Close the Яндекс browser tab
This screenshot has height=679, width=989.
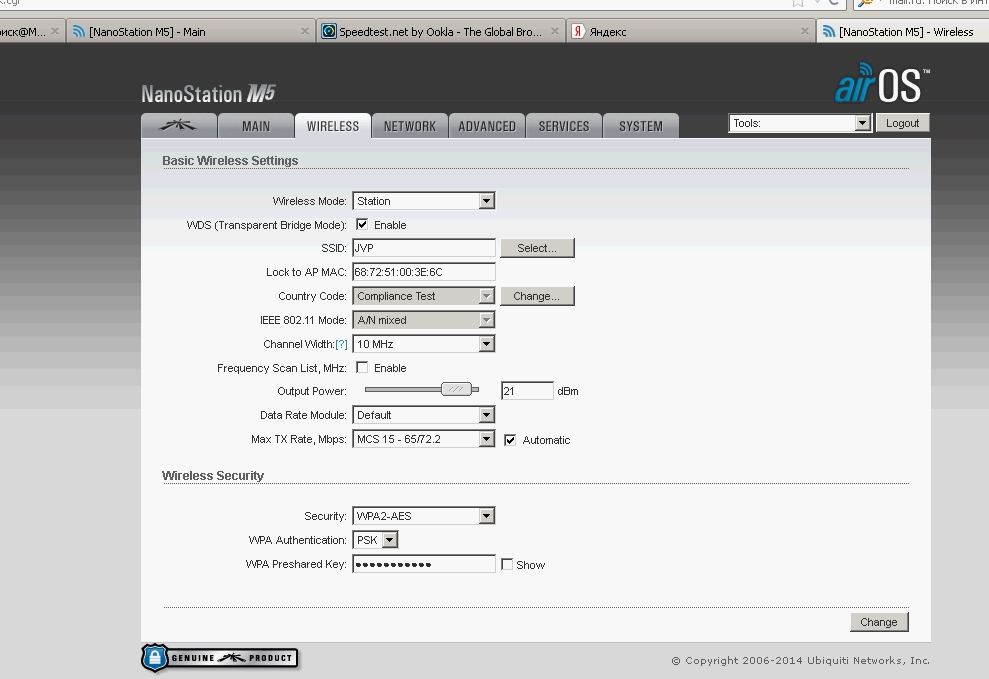coord(804,31)
